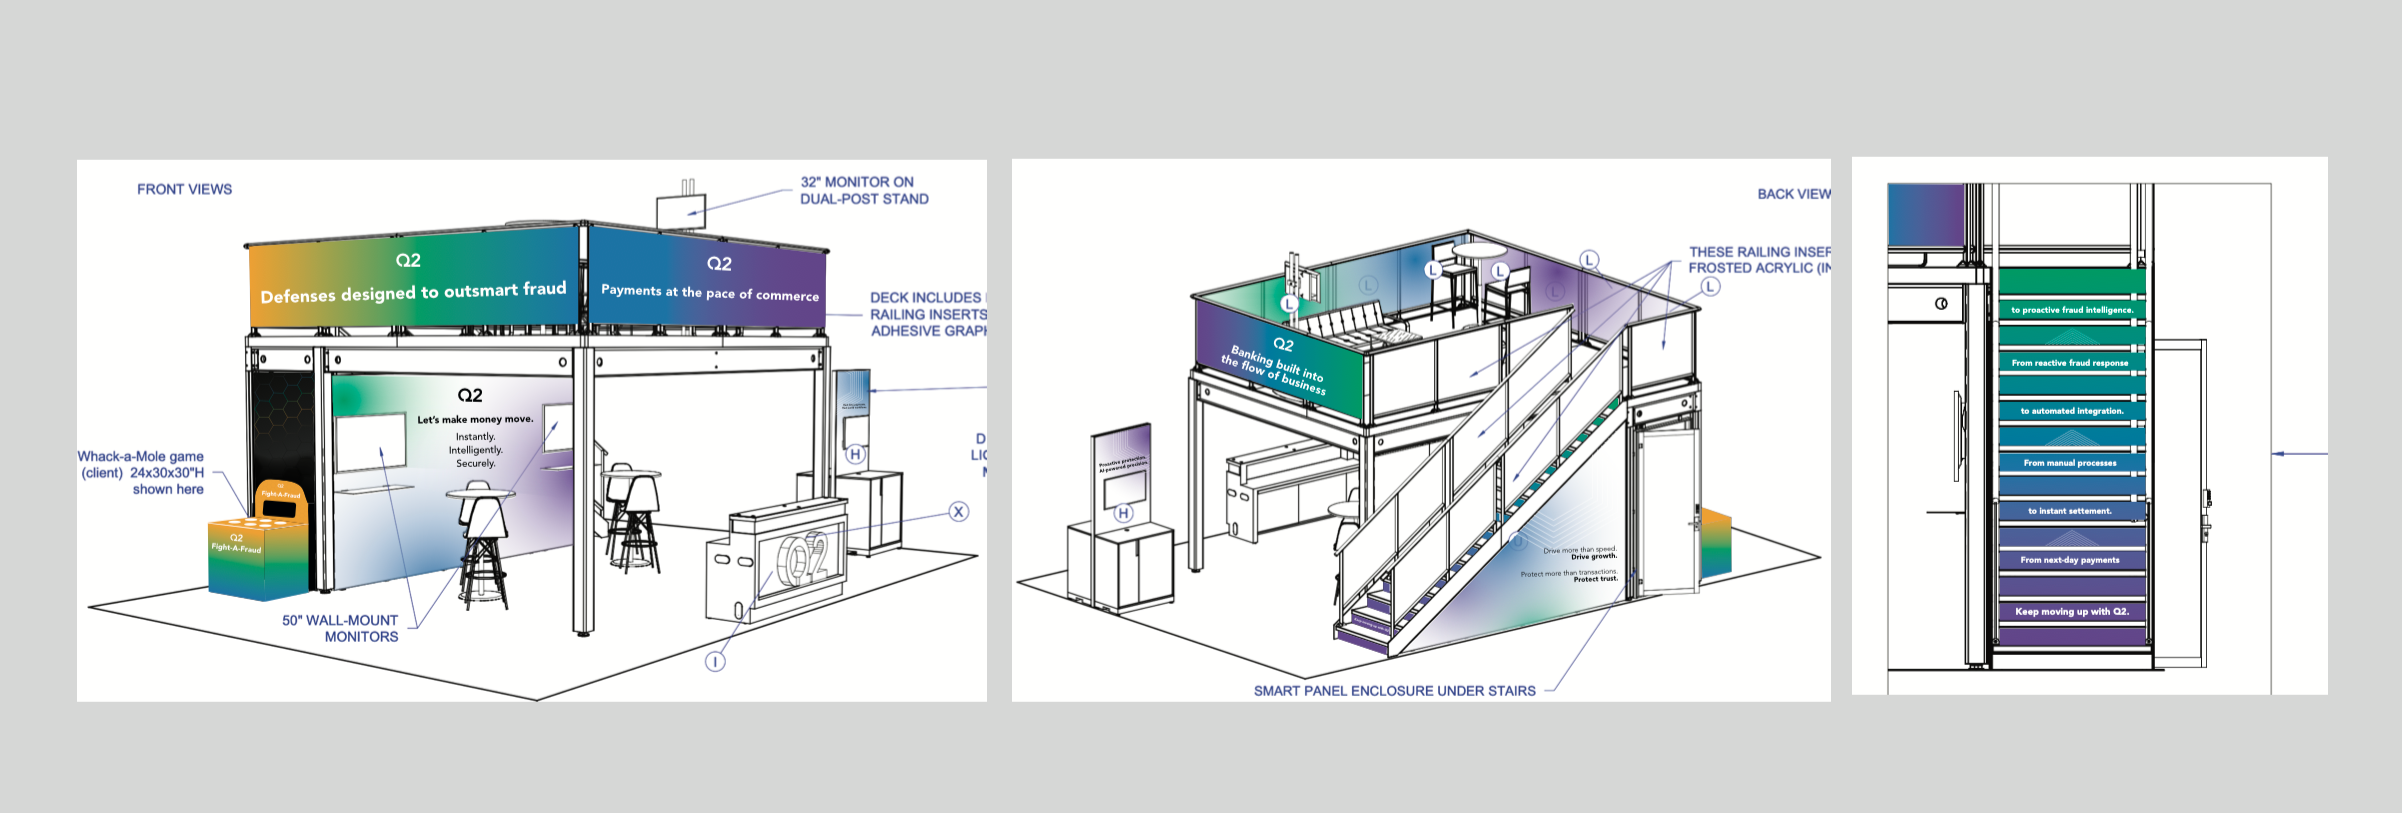2402x813 pixels.
Task: Click the circled H marker in front view
Action: pos(855,454)
